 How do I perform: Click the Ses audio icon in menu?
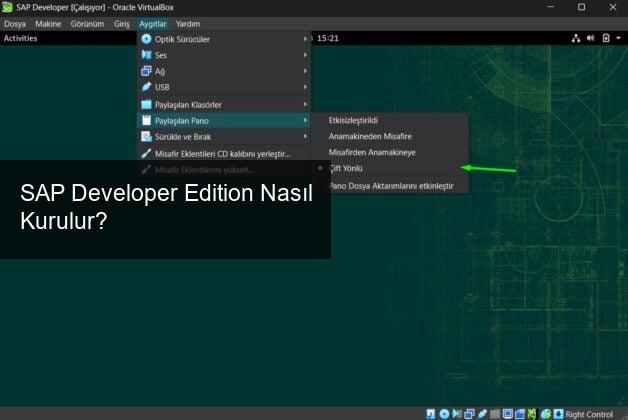click(146, 55)
